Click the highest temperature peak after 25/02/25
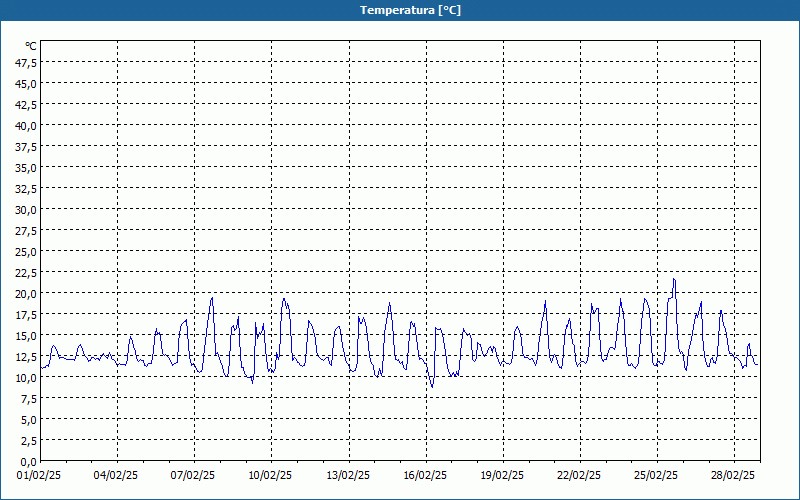This screenshot has height=500, width=800. [674, 279]
